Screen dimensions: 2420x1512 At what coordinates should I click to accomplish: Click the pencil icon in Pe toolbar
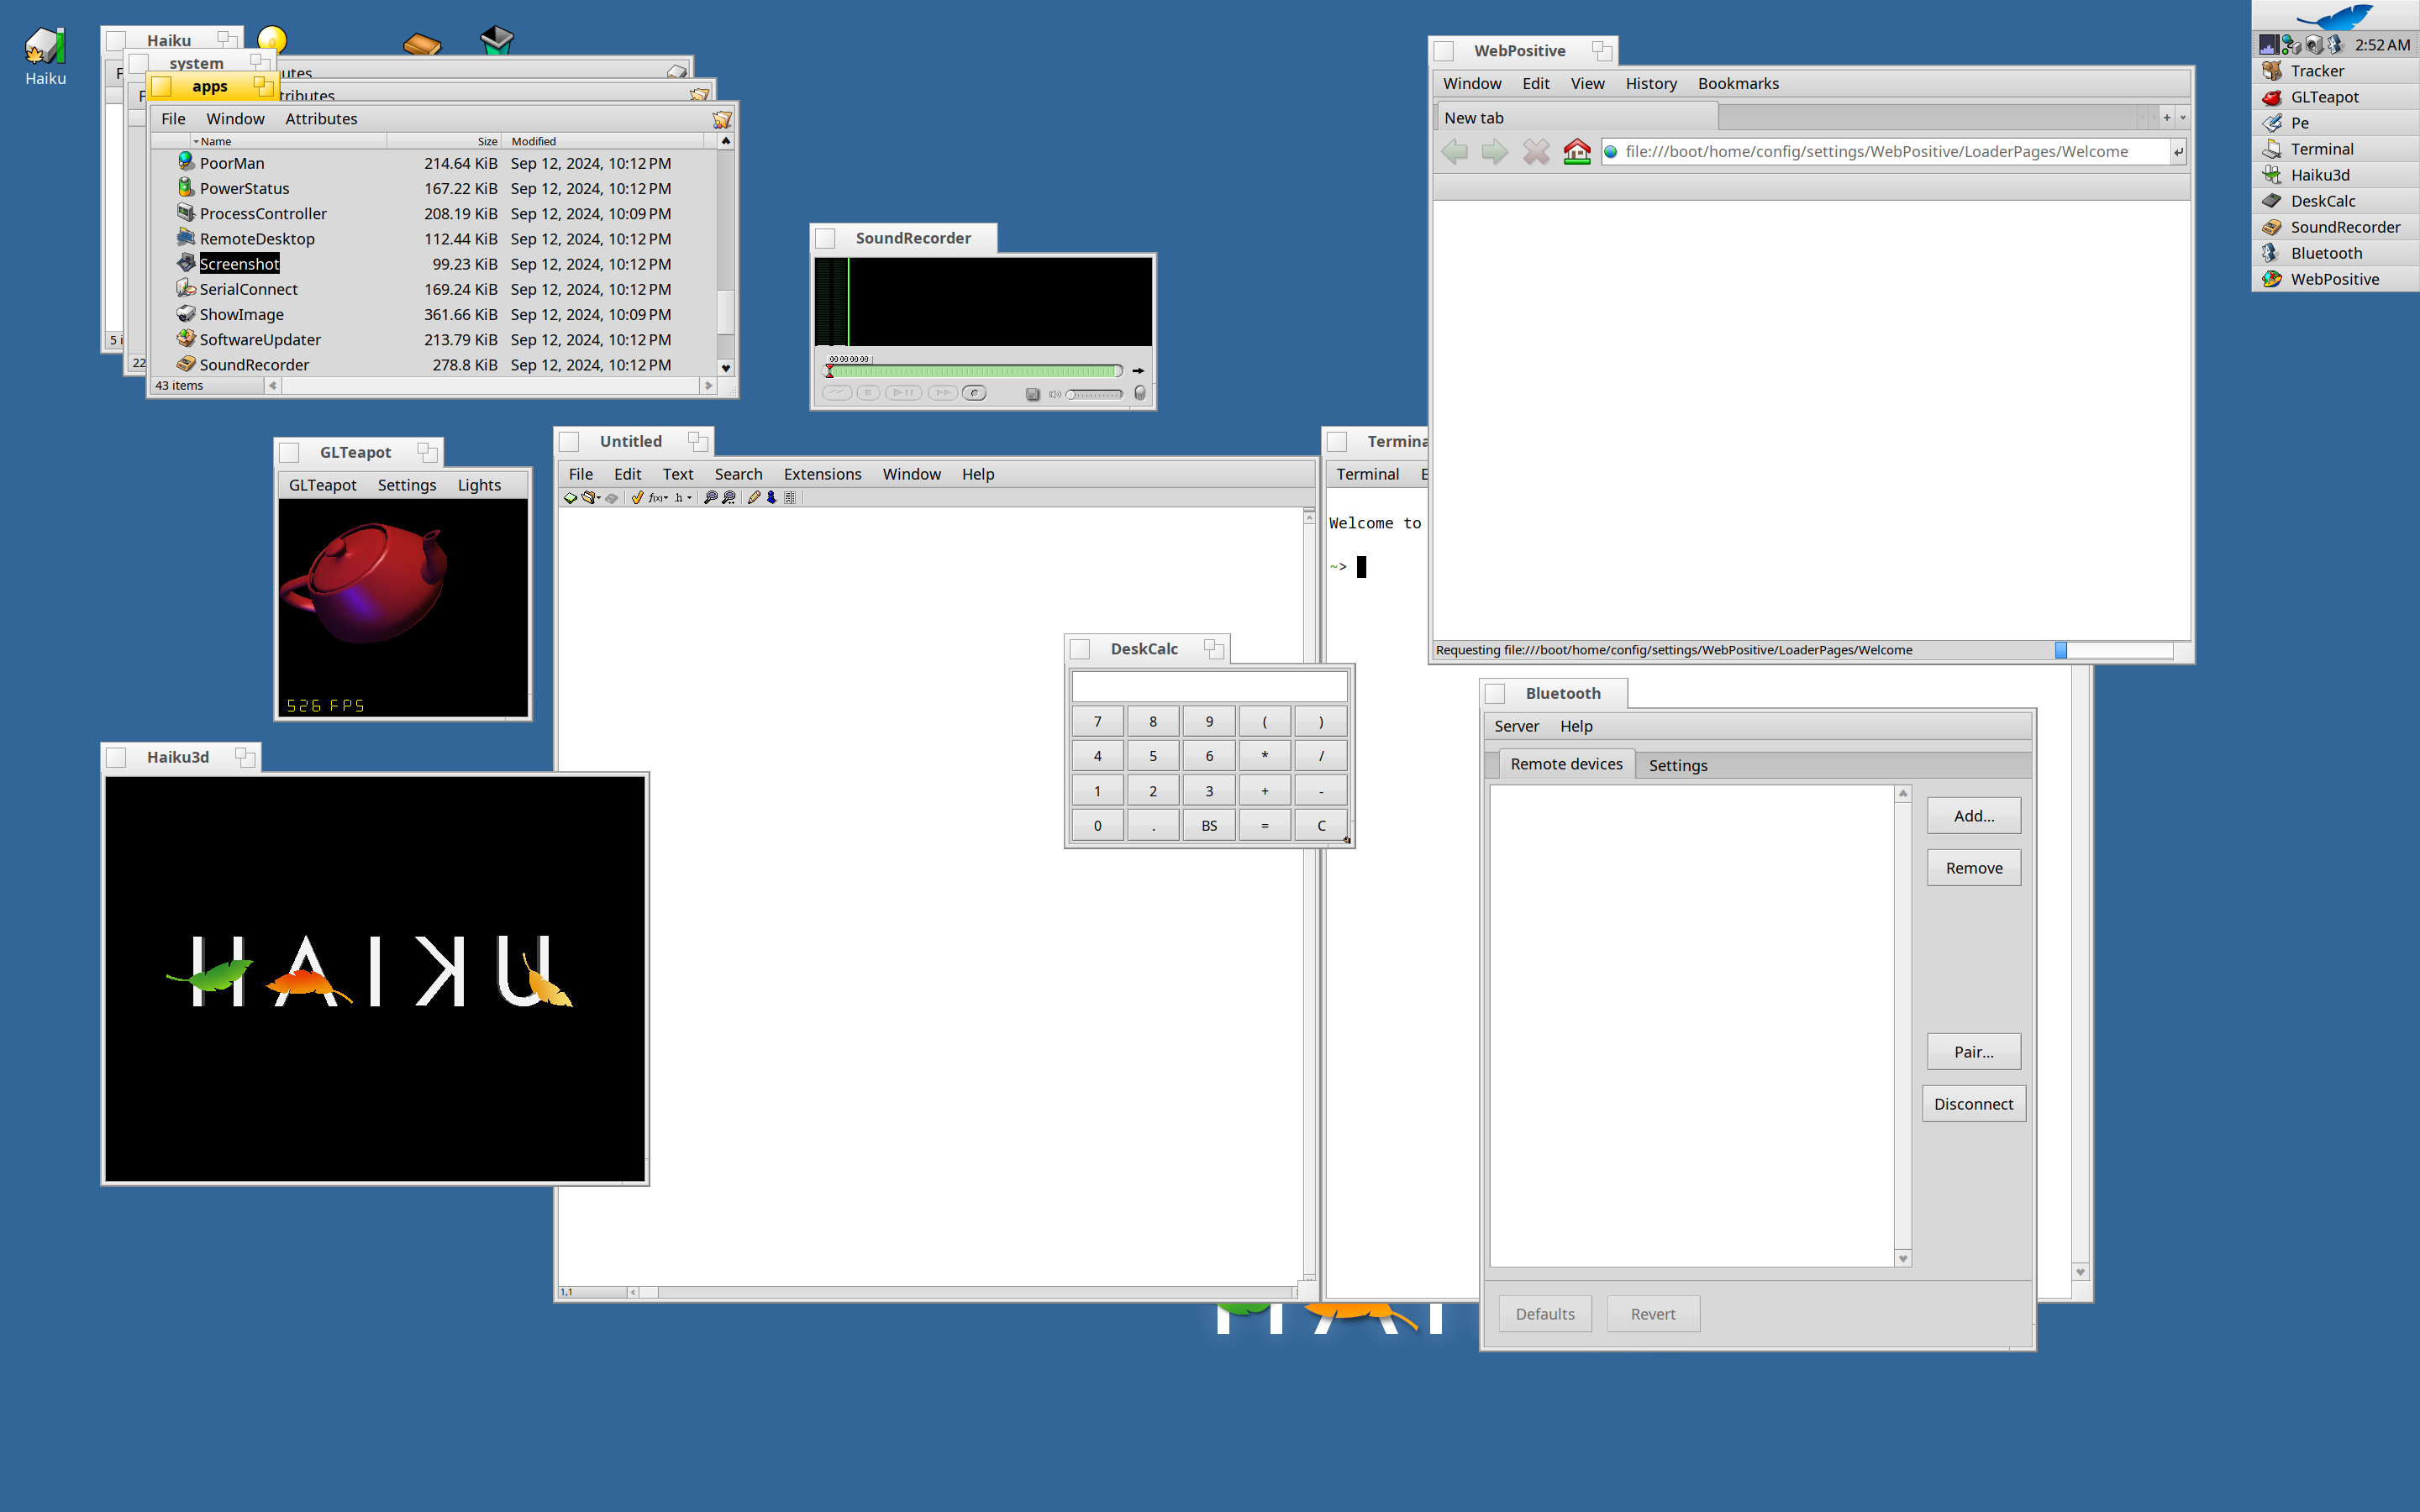[x=754, y=497]
